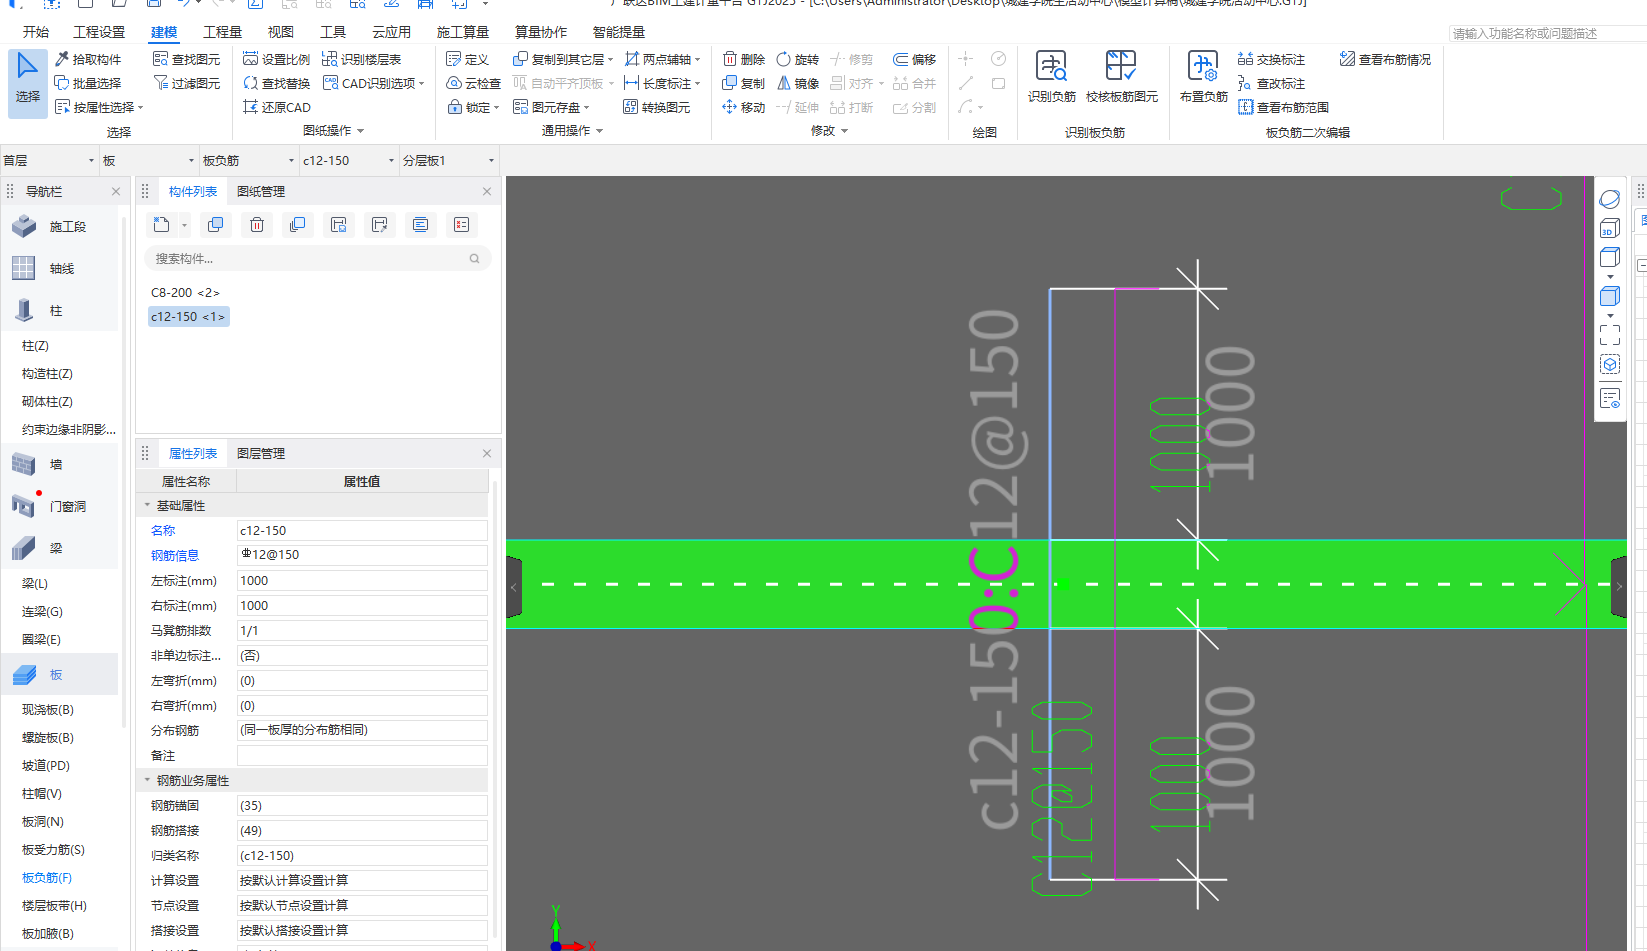This screenshot has width=1647, height=951.
Task: Open the 板负筋 subtype dropdown
Action: coord(249,160)
